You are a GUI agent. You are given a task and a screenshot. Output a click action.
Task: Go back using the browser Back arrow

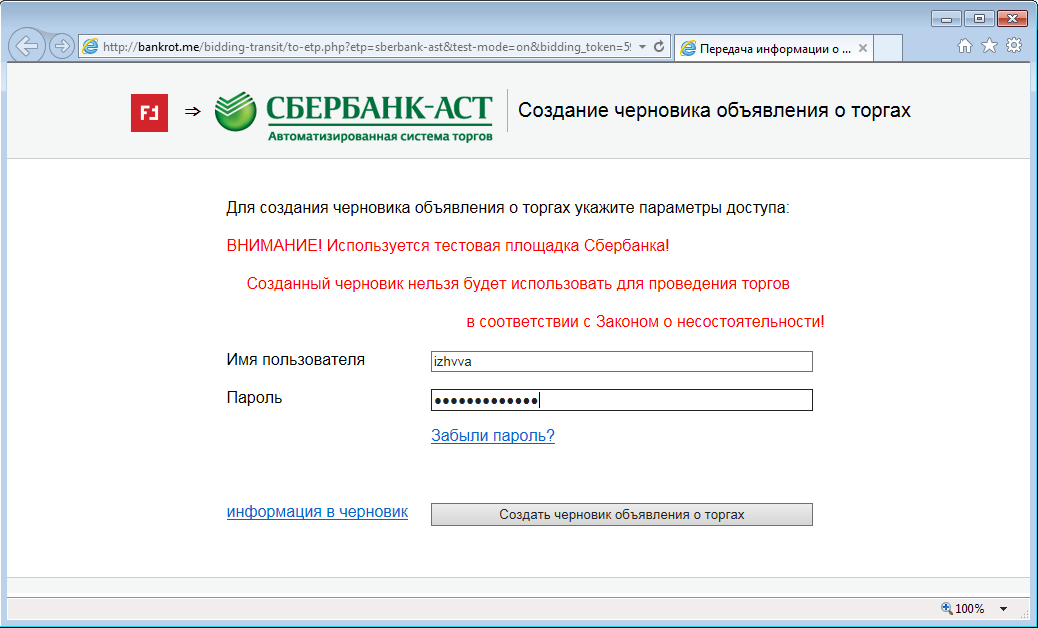(26, 46)
